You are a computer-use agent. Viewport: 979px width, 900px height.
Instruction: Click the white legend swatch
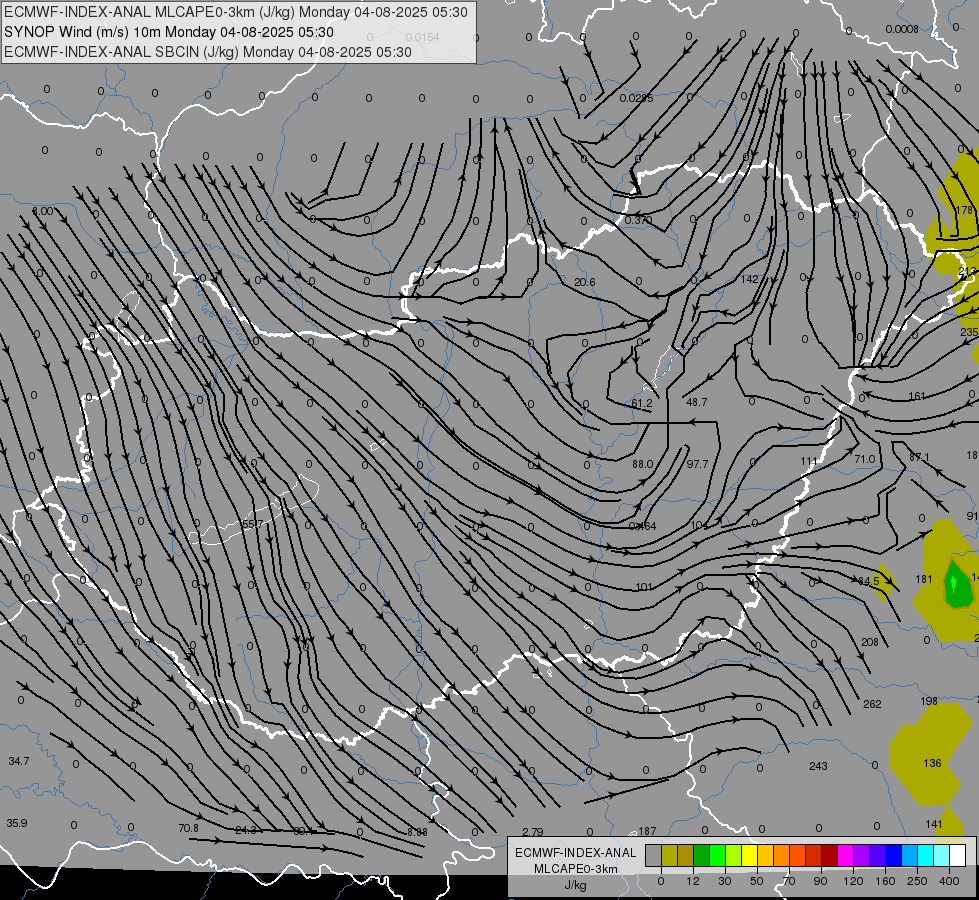coord(957,855)
